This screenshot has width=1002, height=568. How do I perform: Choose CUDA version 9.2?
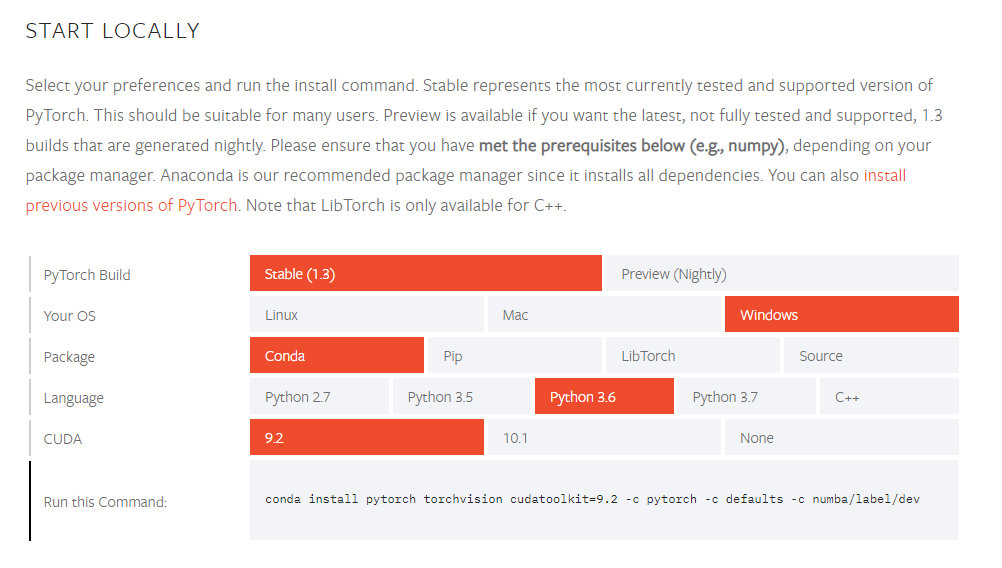click(367, 437)
